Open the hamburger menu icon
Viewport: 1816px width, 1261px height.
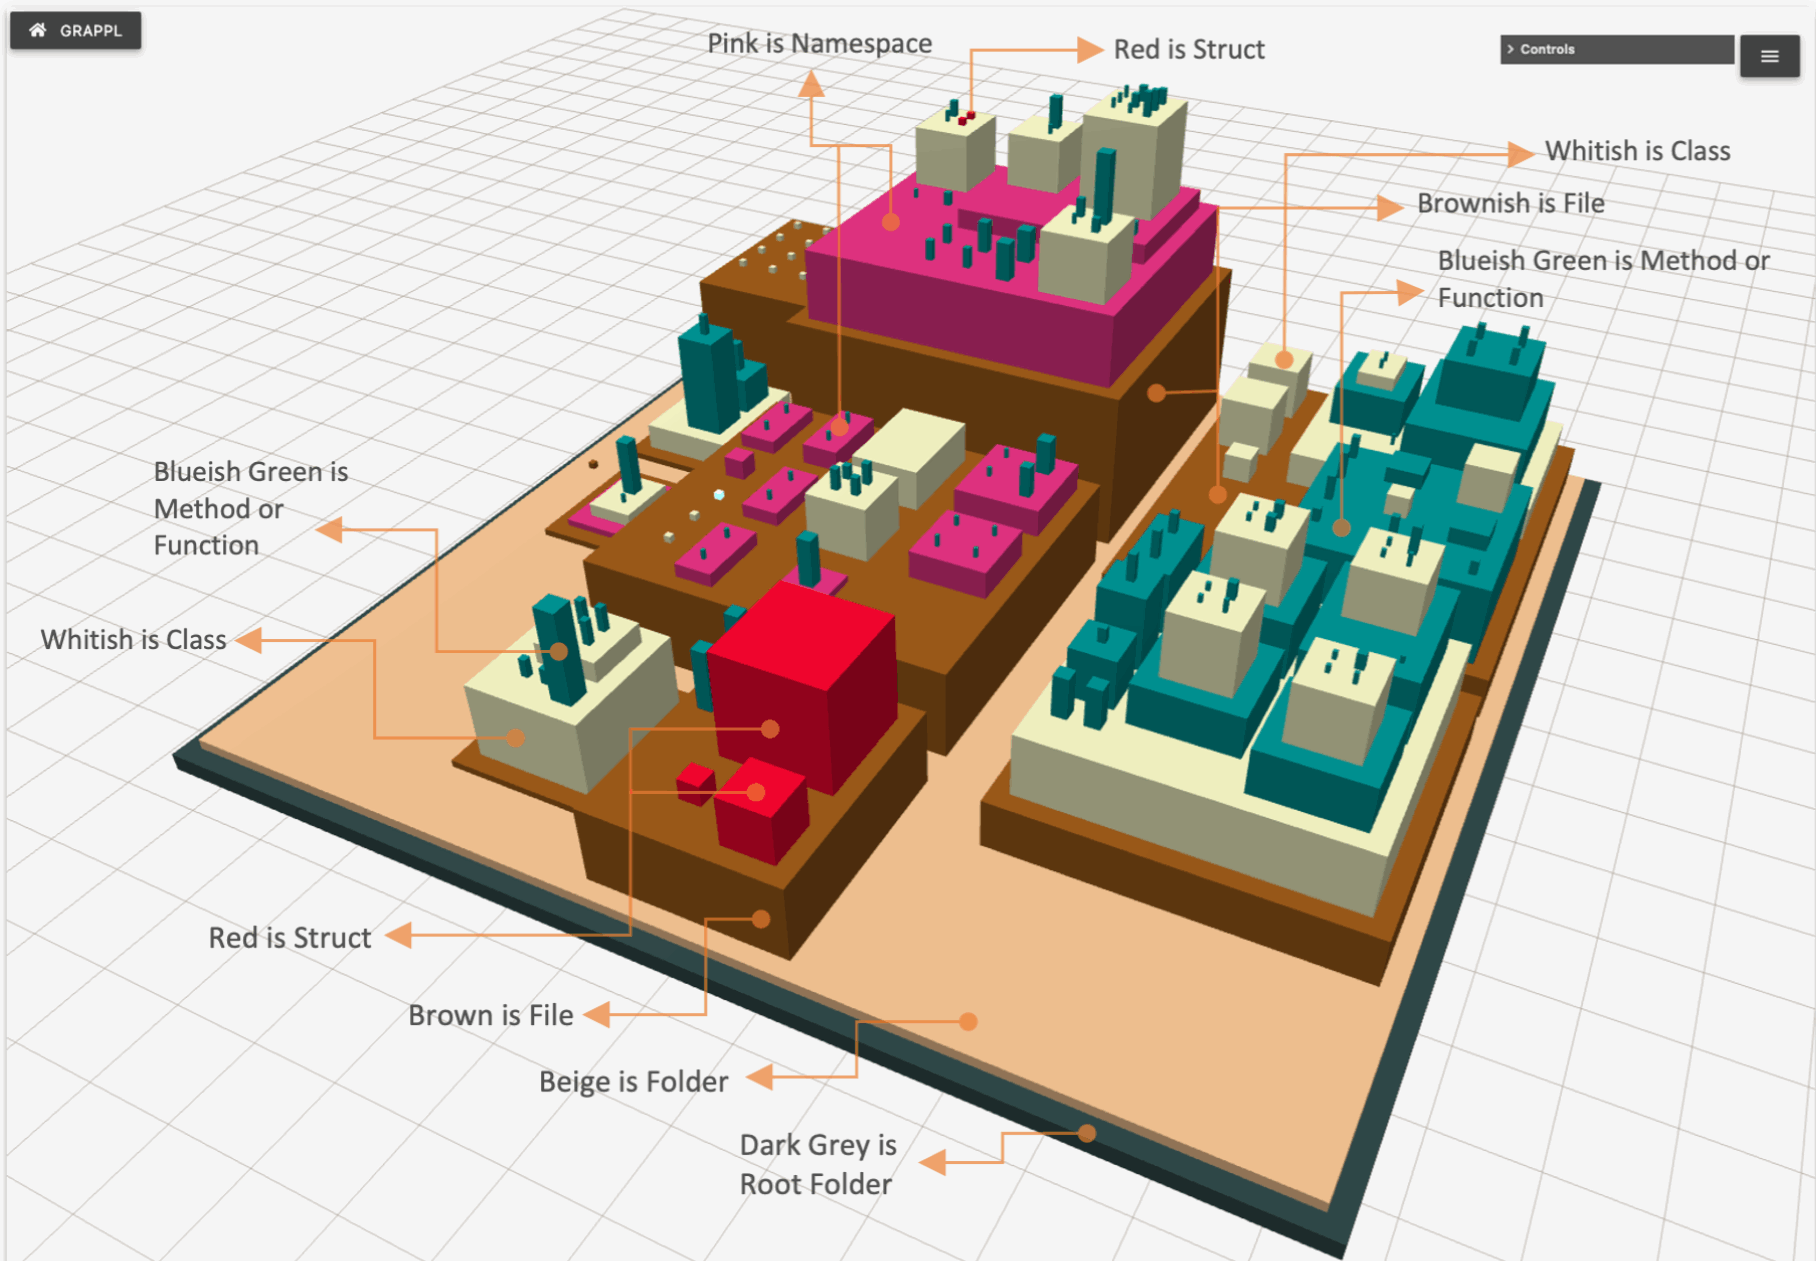[1769, 57]
